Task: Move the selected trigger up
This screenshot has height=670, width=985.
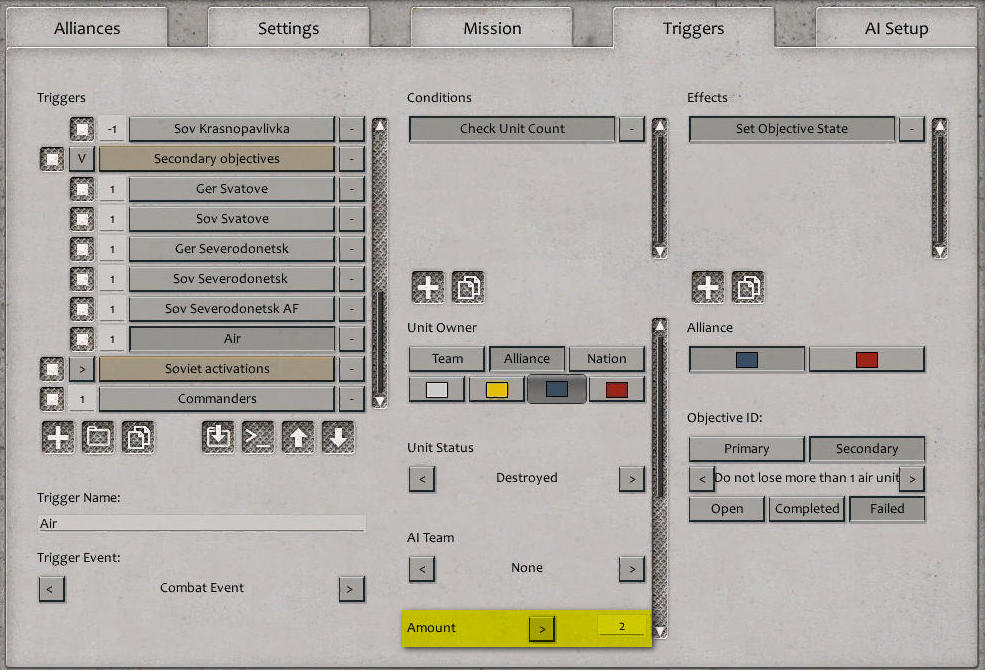Action: pyautogui.click(x=298, y=437)
